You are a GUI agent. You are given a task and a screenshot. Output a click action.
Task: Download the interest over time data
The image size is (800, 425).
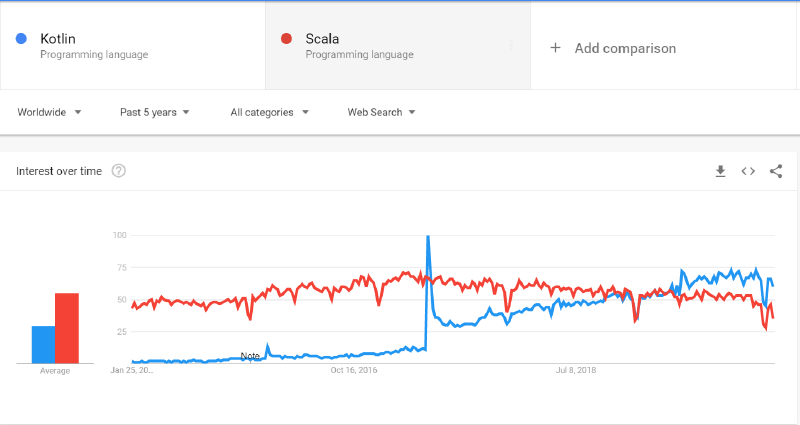click(x=720, y=171)
